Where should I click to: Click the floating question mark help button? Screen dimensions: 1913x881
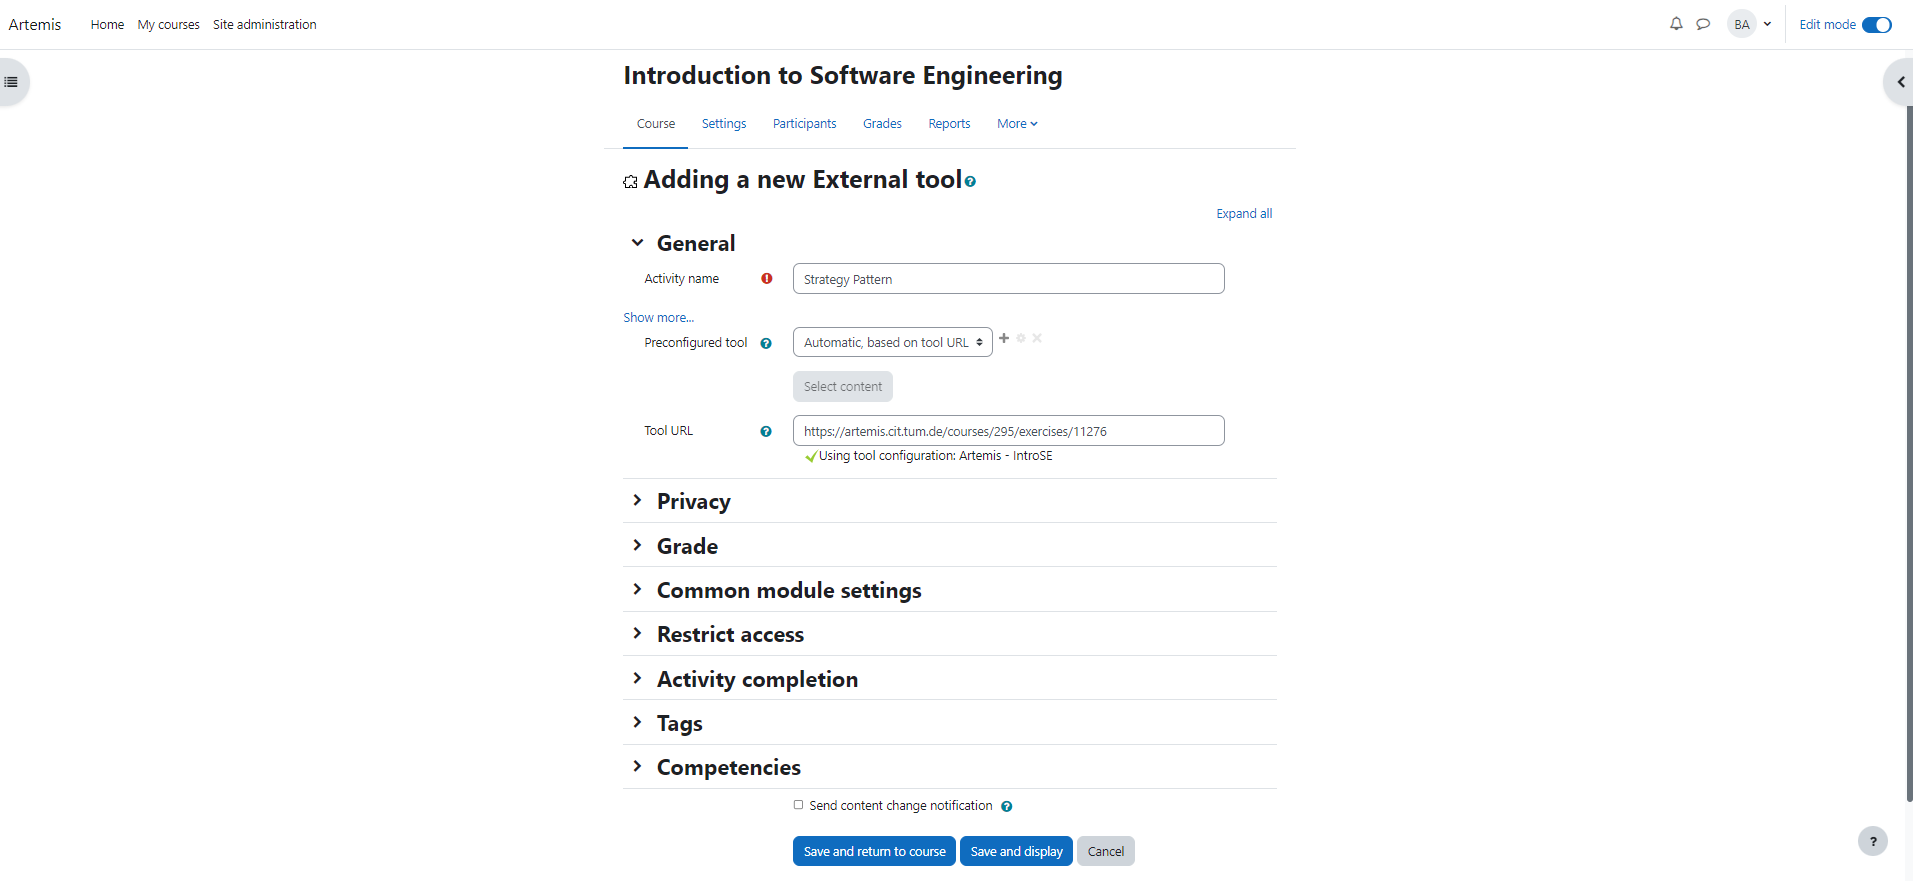1872,841
